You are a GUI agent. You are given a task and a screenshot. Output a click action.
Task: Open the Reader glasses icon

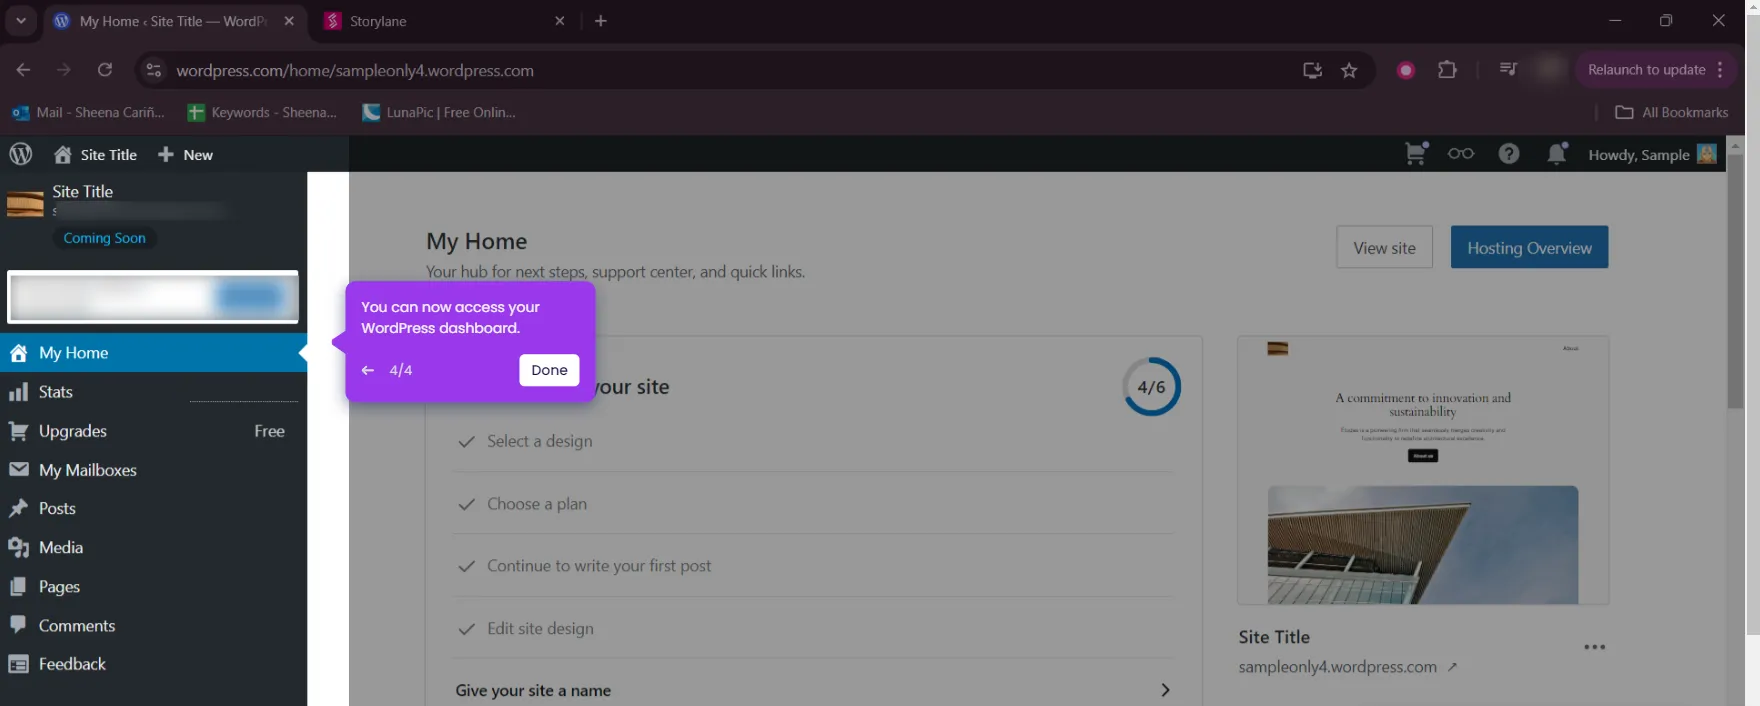point(1461,154)
